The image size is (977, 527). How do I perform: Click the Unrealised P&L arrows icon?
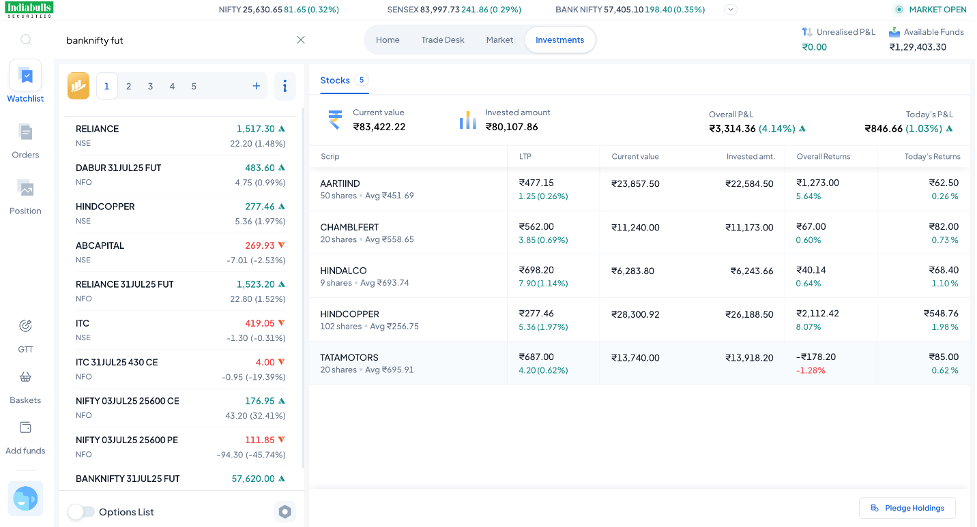coord(807,32)
